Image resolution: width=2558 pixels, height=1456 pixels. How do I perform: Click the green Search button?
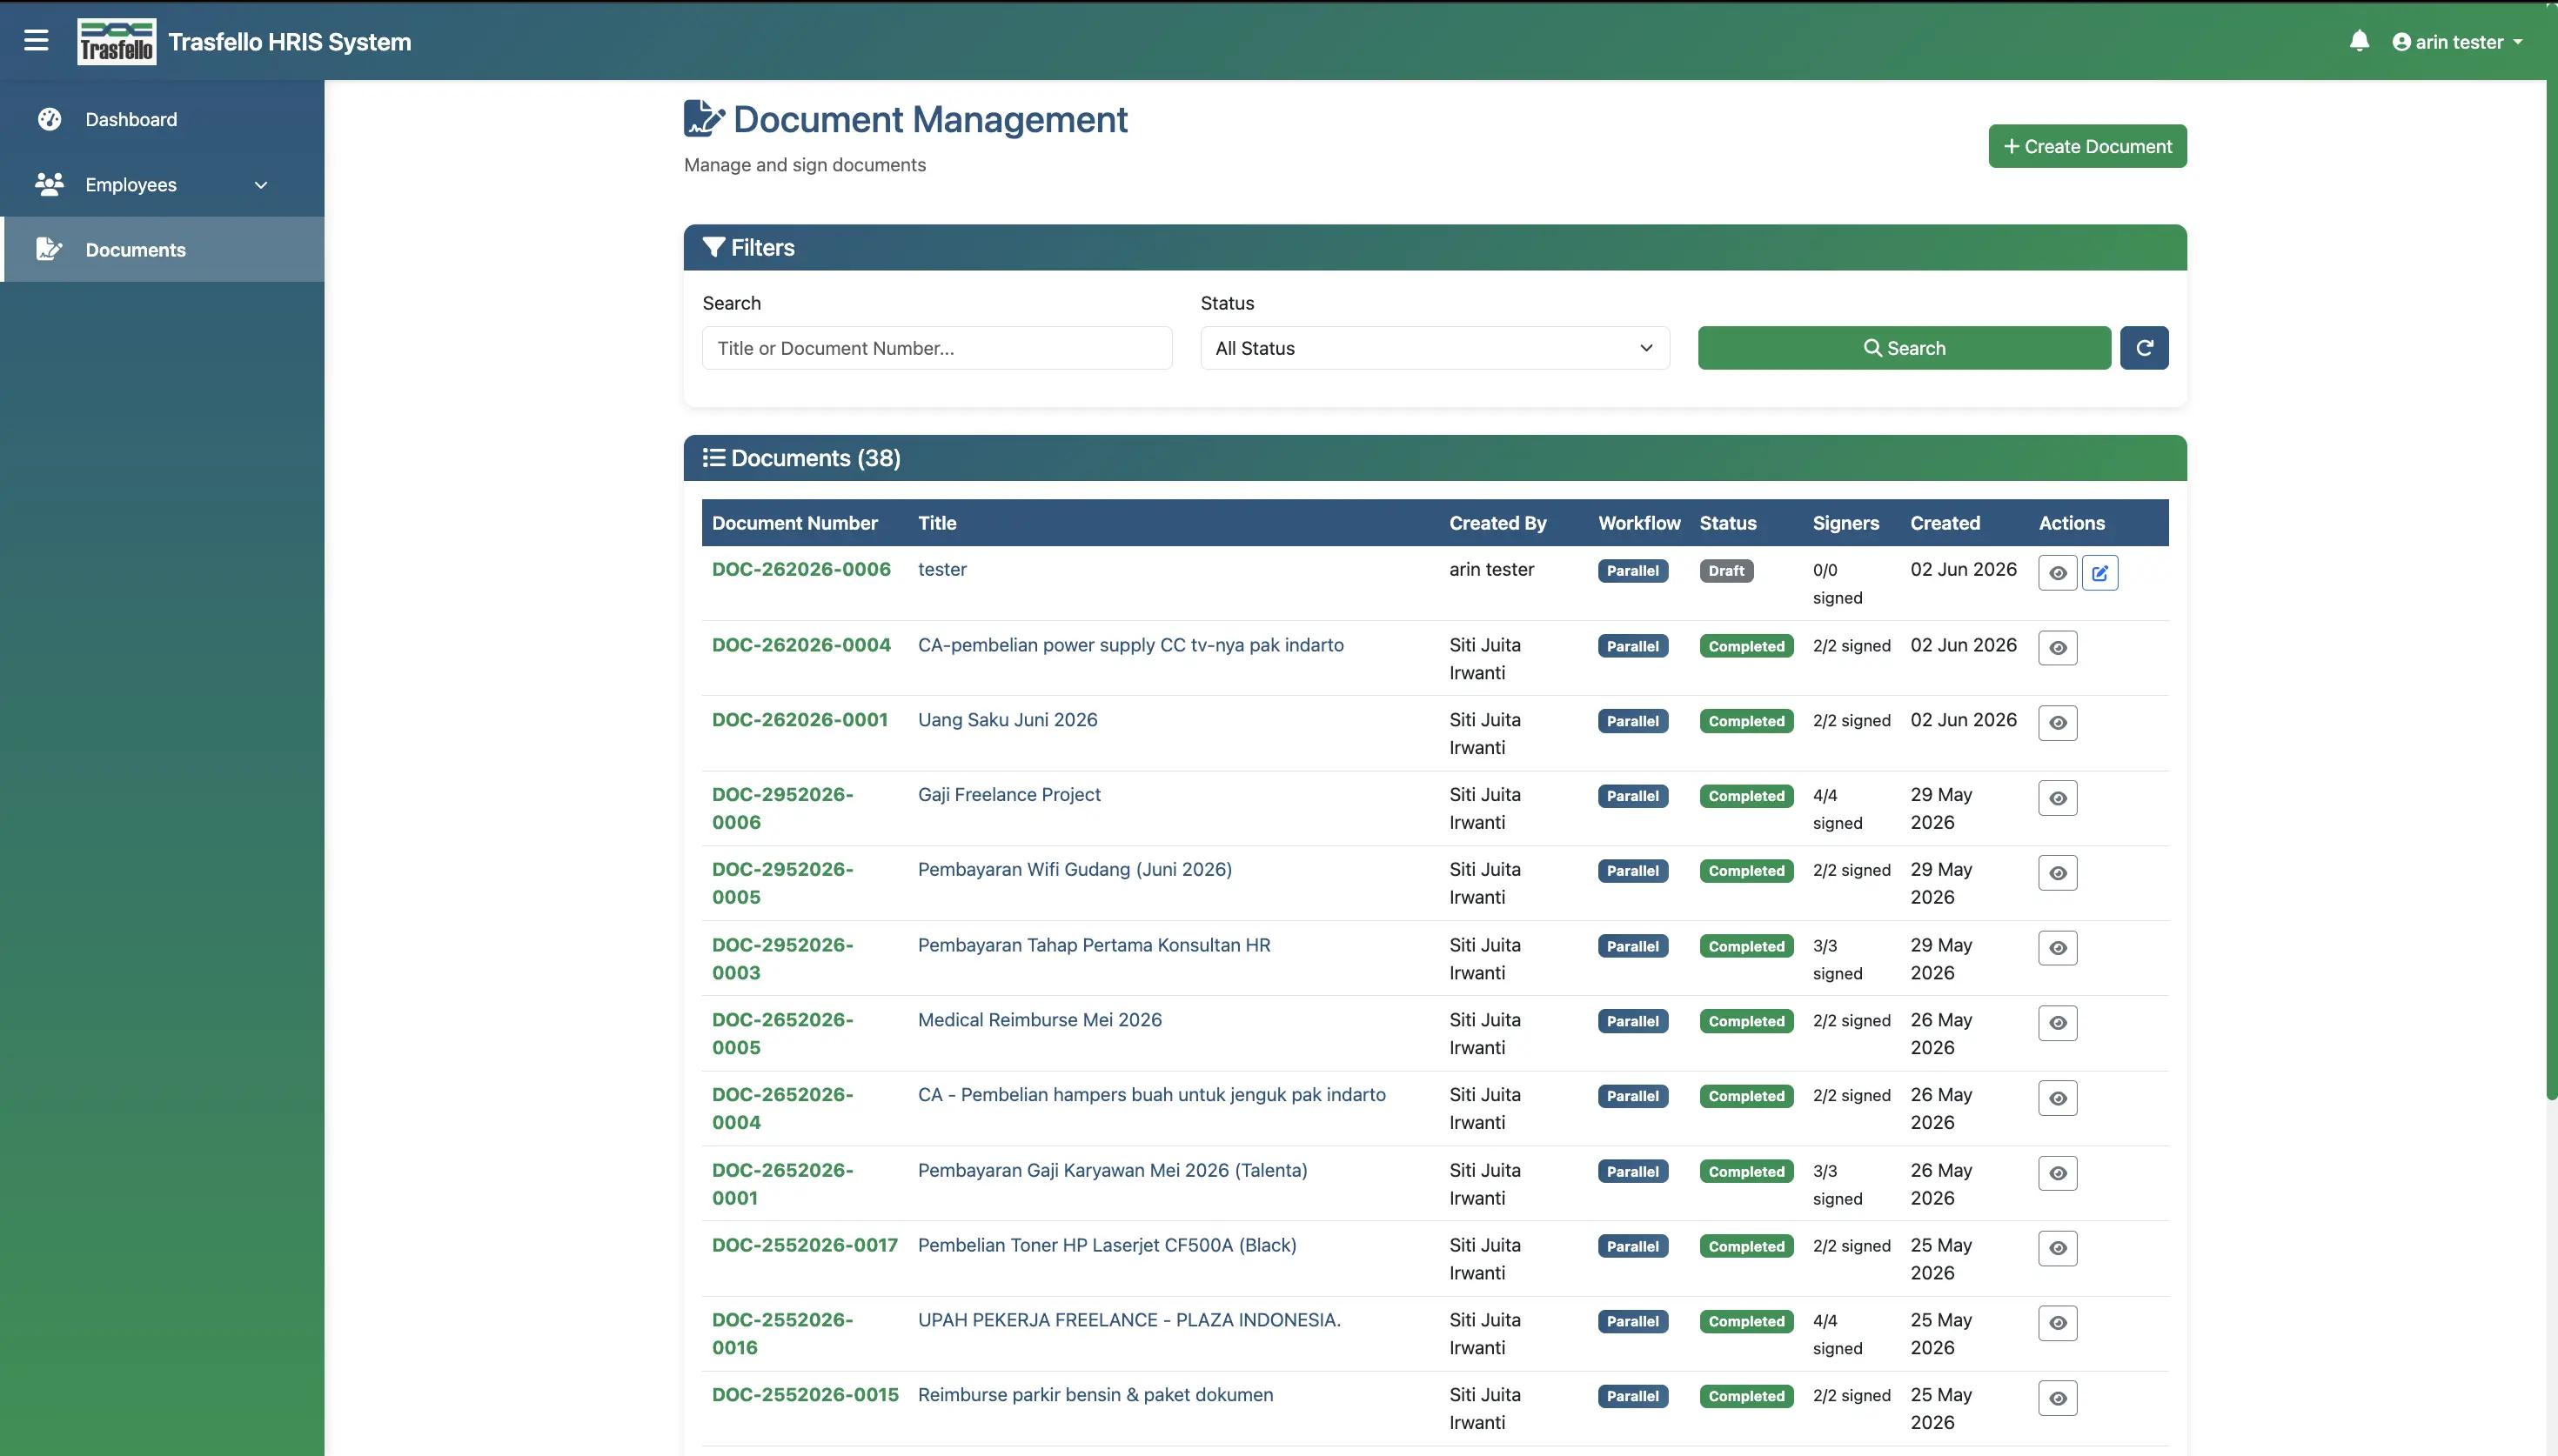pos(1904,348)
